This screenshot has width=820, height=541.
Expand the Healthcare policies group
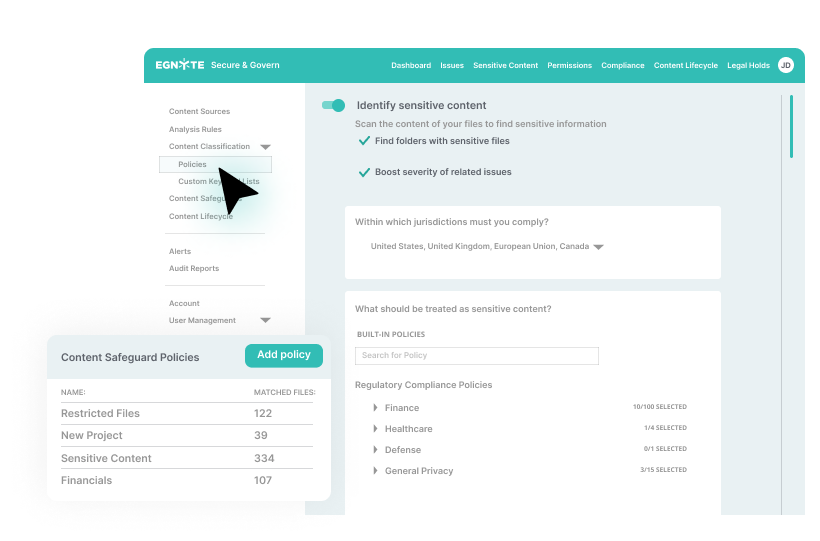coord(376,429)
